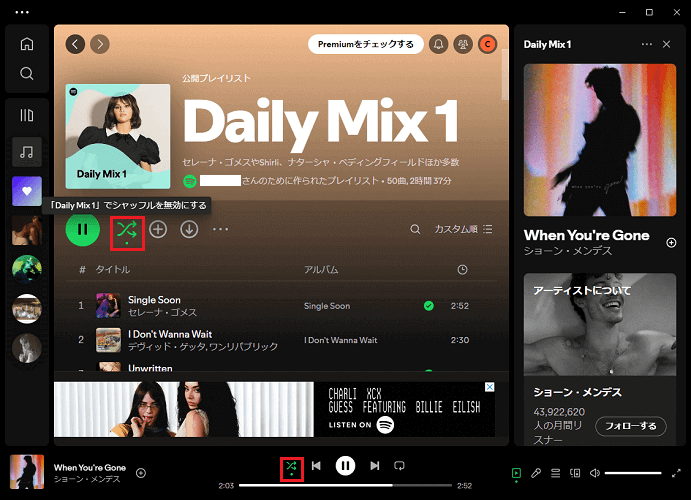691x500 pixels.
Task: Enter full screen with the expand icon
Action: point(676,474)
